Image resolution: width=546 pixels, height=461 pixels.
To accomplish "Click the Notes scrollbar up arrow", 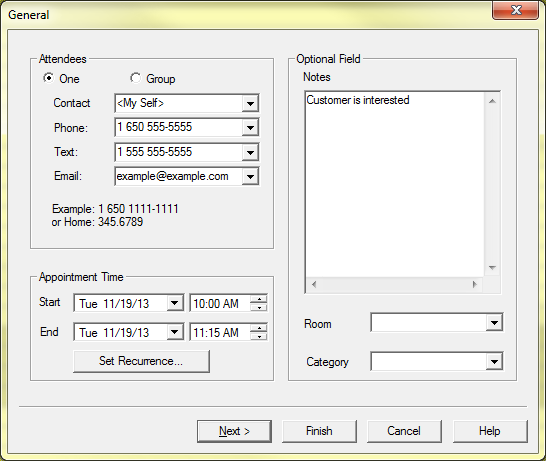I will tap(492, 101).
